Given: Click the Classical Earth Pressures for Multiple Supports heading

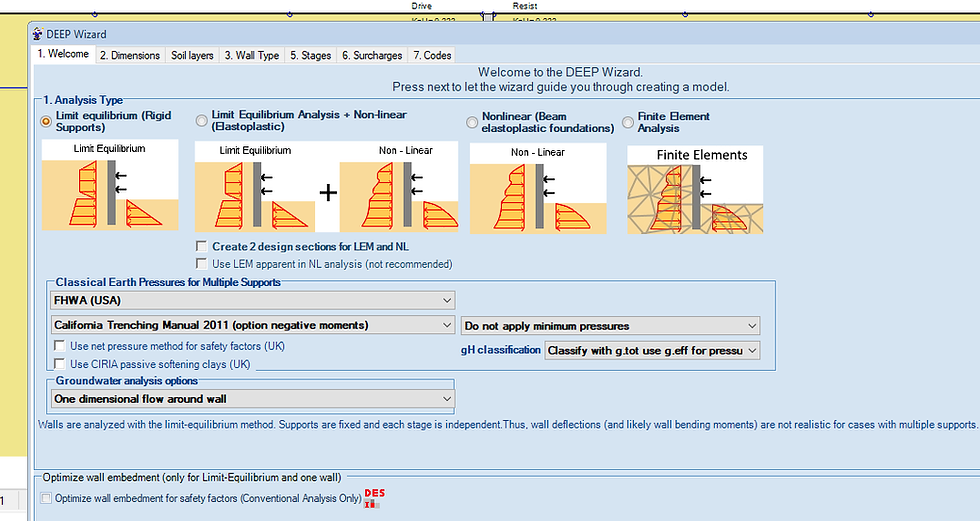Looking at the screenshot, I should [x=168, y=282].
